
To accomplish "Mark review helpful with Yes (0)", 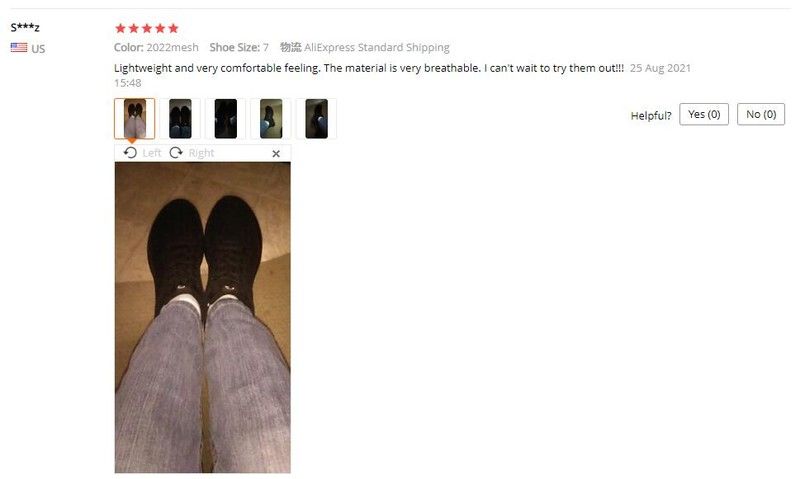I will point(704,114).
